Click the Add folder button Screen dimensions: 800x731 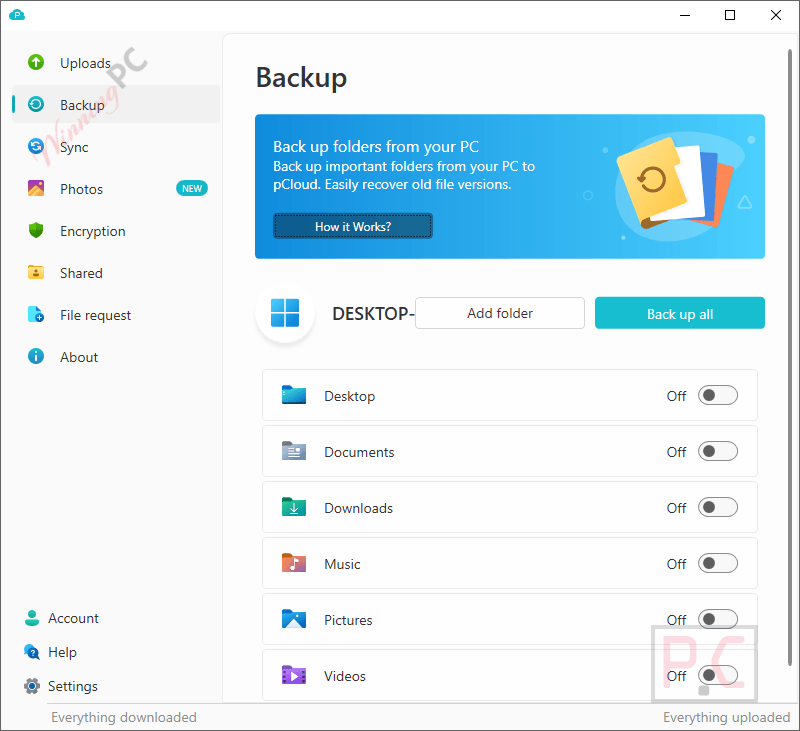pos(500,313)
